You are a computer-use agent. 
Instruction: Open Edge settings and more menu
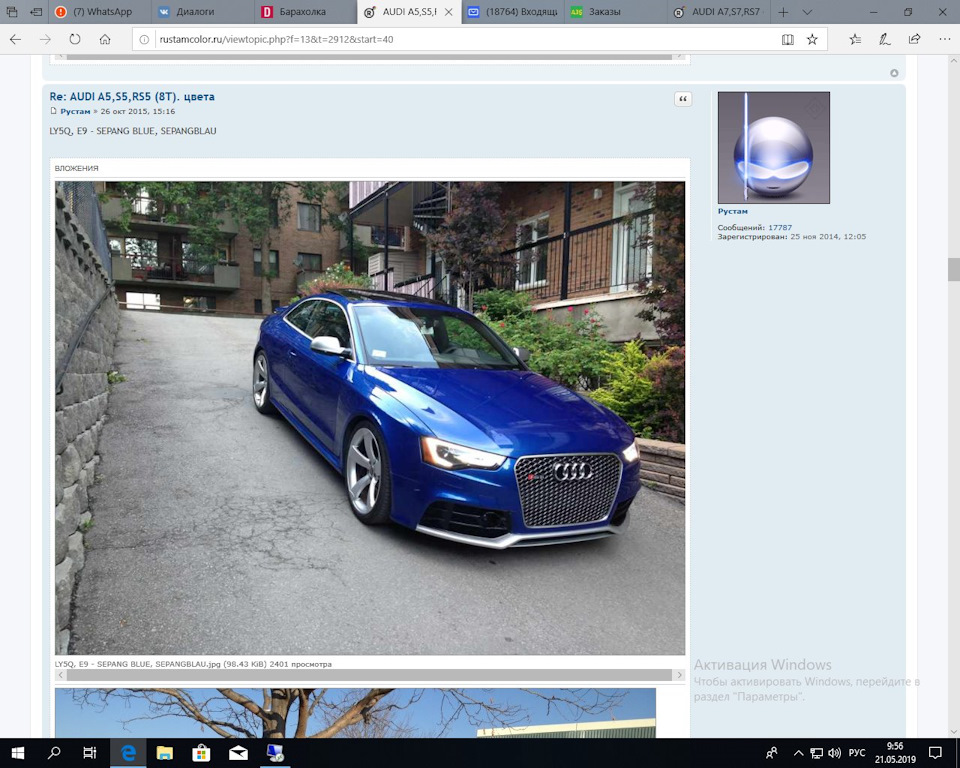944,39
